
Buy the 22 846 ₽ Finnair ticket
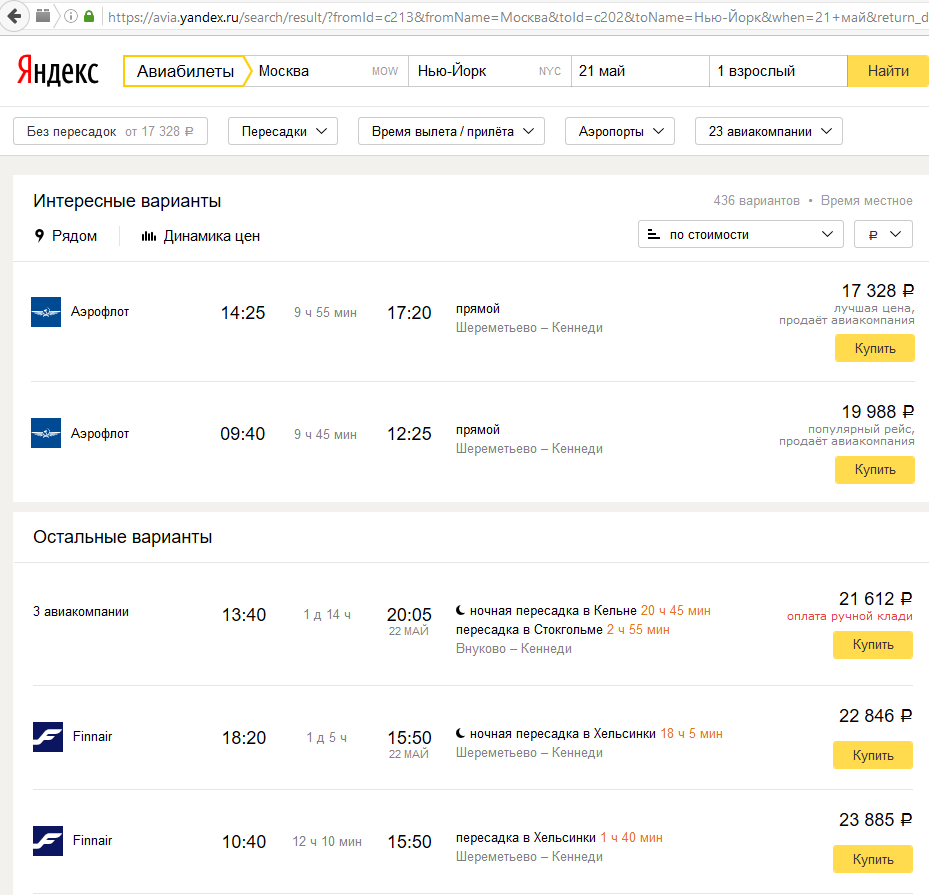point(873,755)
